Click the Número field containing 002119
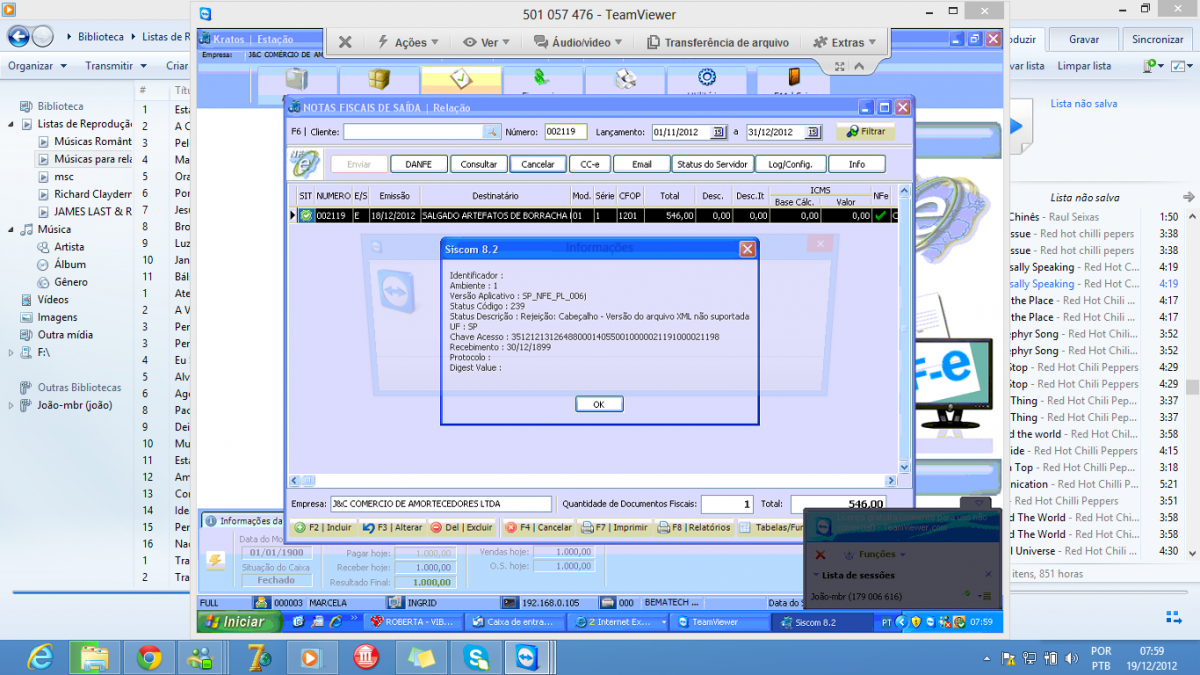 click(565, 132)
